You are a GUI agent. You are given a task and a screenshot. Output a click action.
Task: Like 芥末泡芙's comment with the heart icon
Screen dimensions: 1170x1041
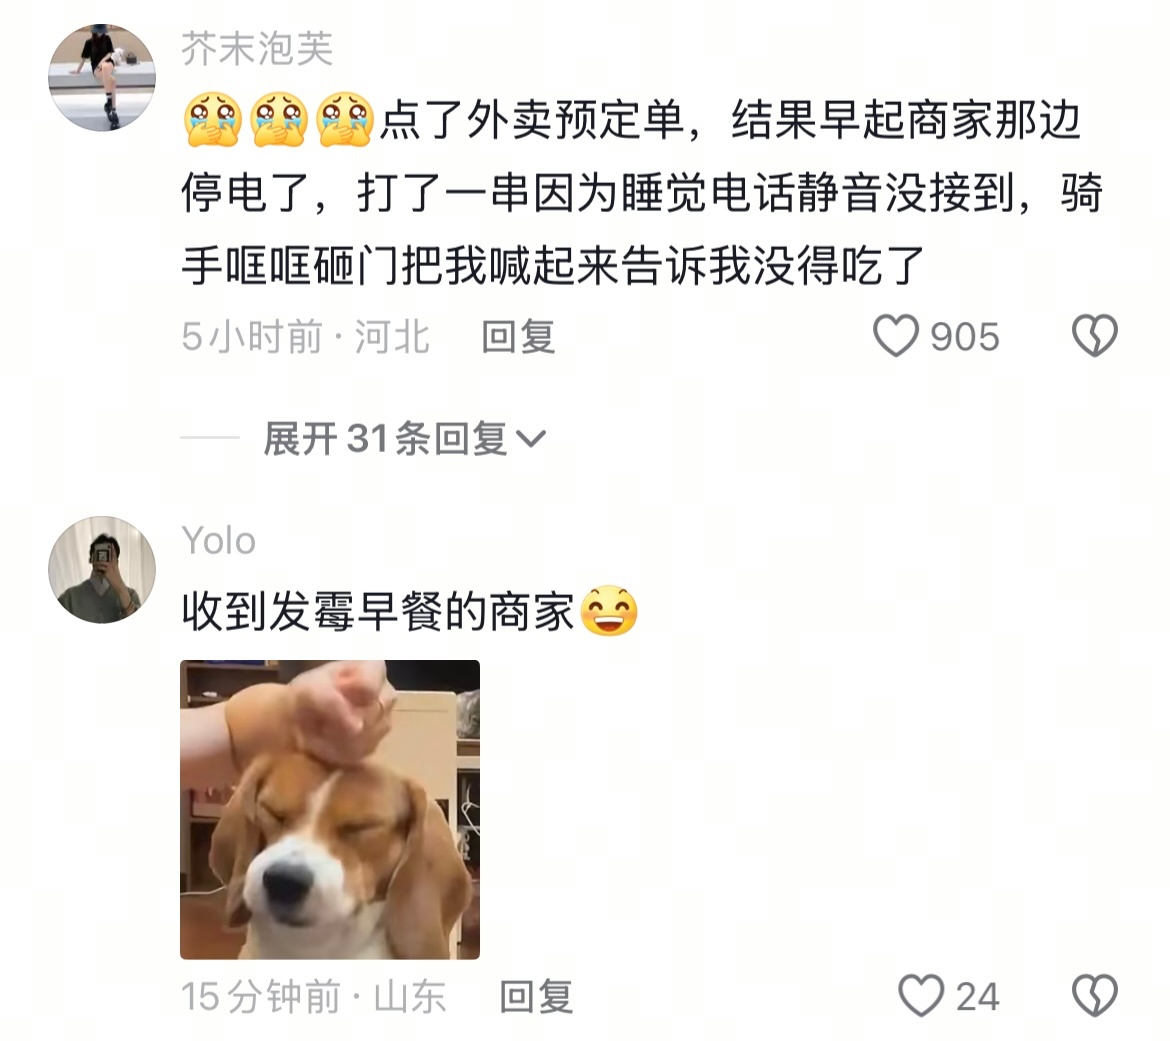point(895,336)
